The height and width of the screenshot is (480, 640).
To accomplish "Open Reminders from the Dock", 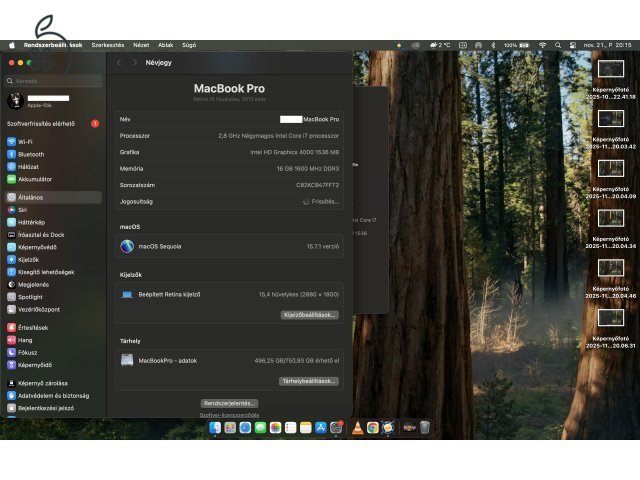I will click(291, 427).
